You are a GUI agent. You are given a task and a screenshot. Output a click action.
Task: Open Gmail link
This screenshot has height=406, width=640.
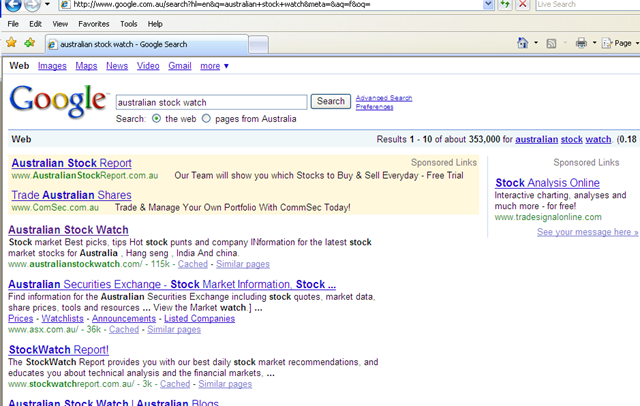[x=180, y=66]
